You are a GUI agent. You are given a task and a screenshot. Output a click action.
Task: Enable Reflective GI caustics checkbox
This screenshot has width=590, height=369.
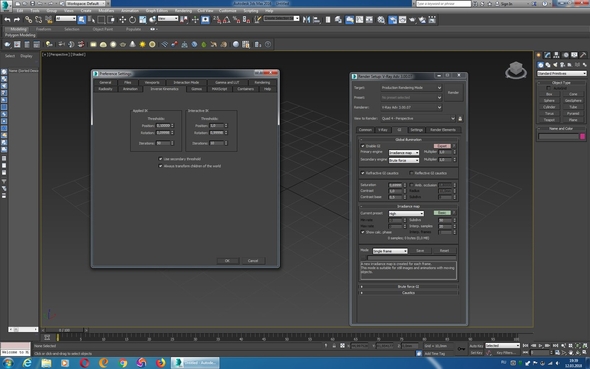[x=411, y=173]
